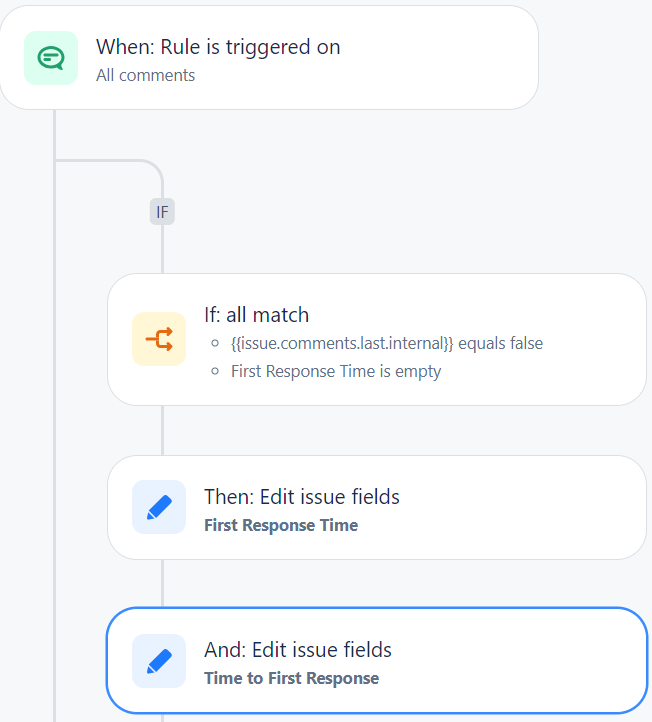The height and width of the screenshot is (722, 652).
Task: Select the 'All comments' trigger subtitle
Action: (x=146, y=75)
